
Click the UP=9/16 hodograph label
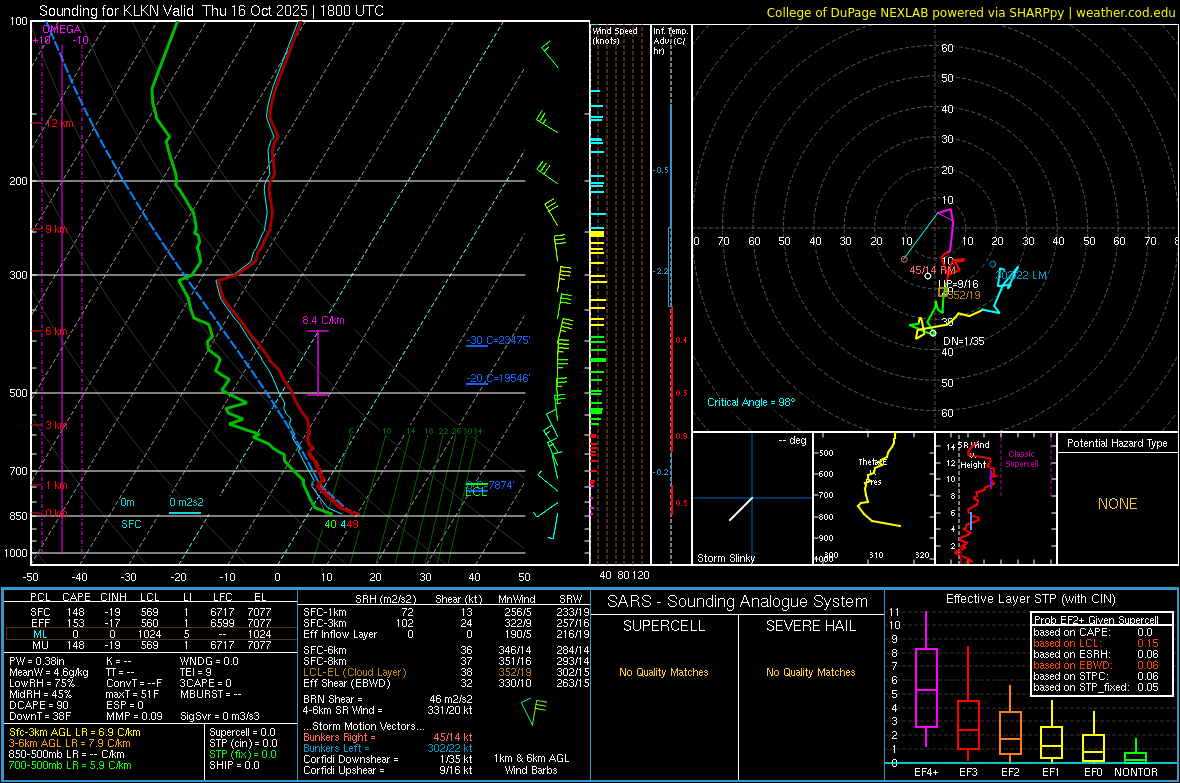pos(958,284)
